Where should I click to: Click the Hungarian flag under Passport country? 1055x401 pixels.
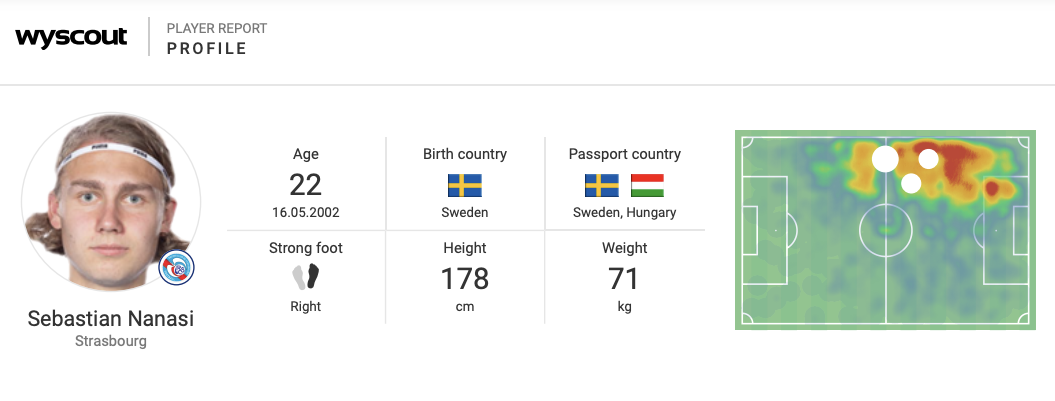click(x=647, y=186)
